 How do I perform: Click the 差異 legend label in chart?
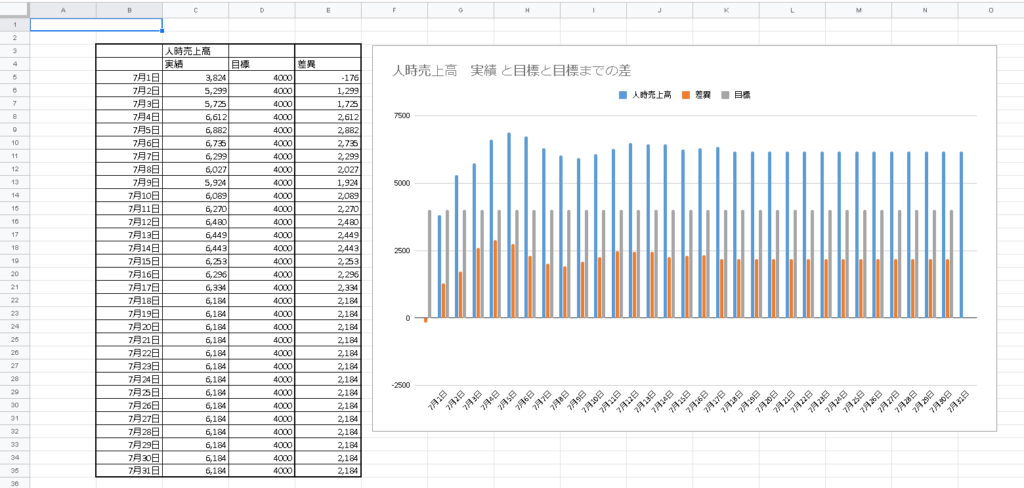pyautogui.click(x=703, y=95)
